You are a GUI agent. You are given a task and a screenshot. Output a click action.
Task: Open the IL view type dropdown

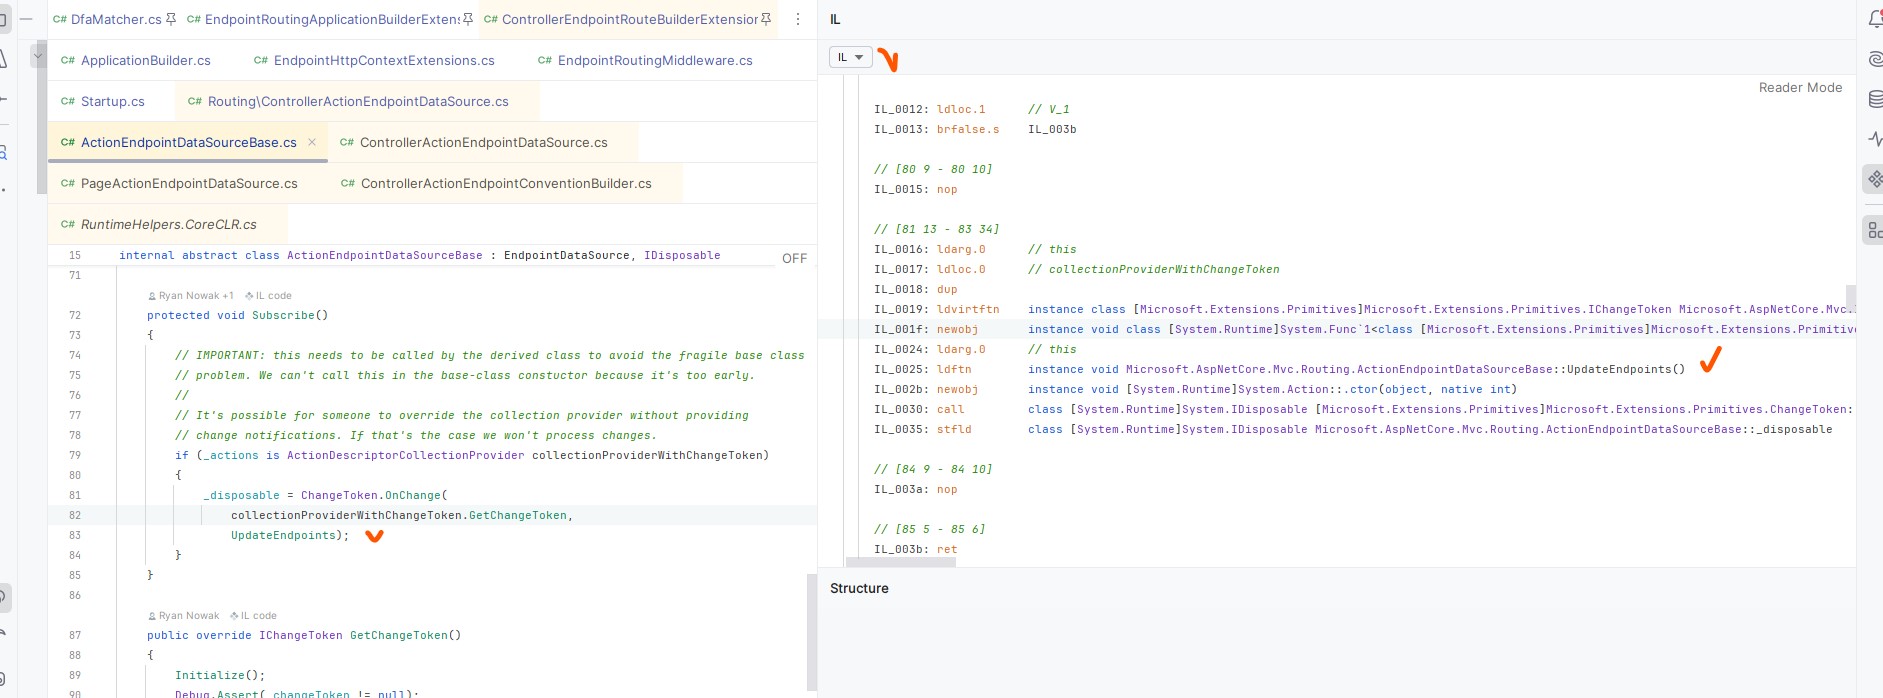[x=850, y=57]
